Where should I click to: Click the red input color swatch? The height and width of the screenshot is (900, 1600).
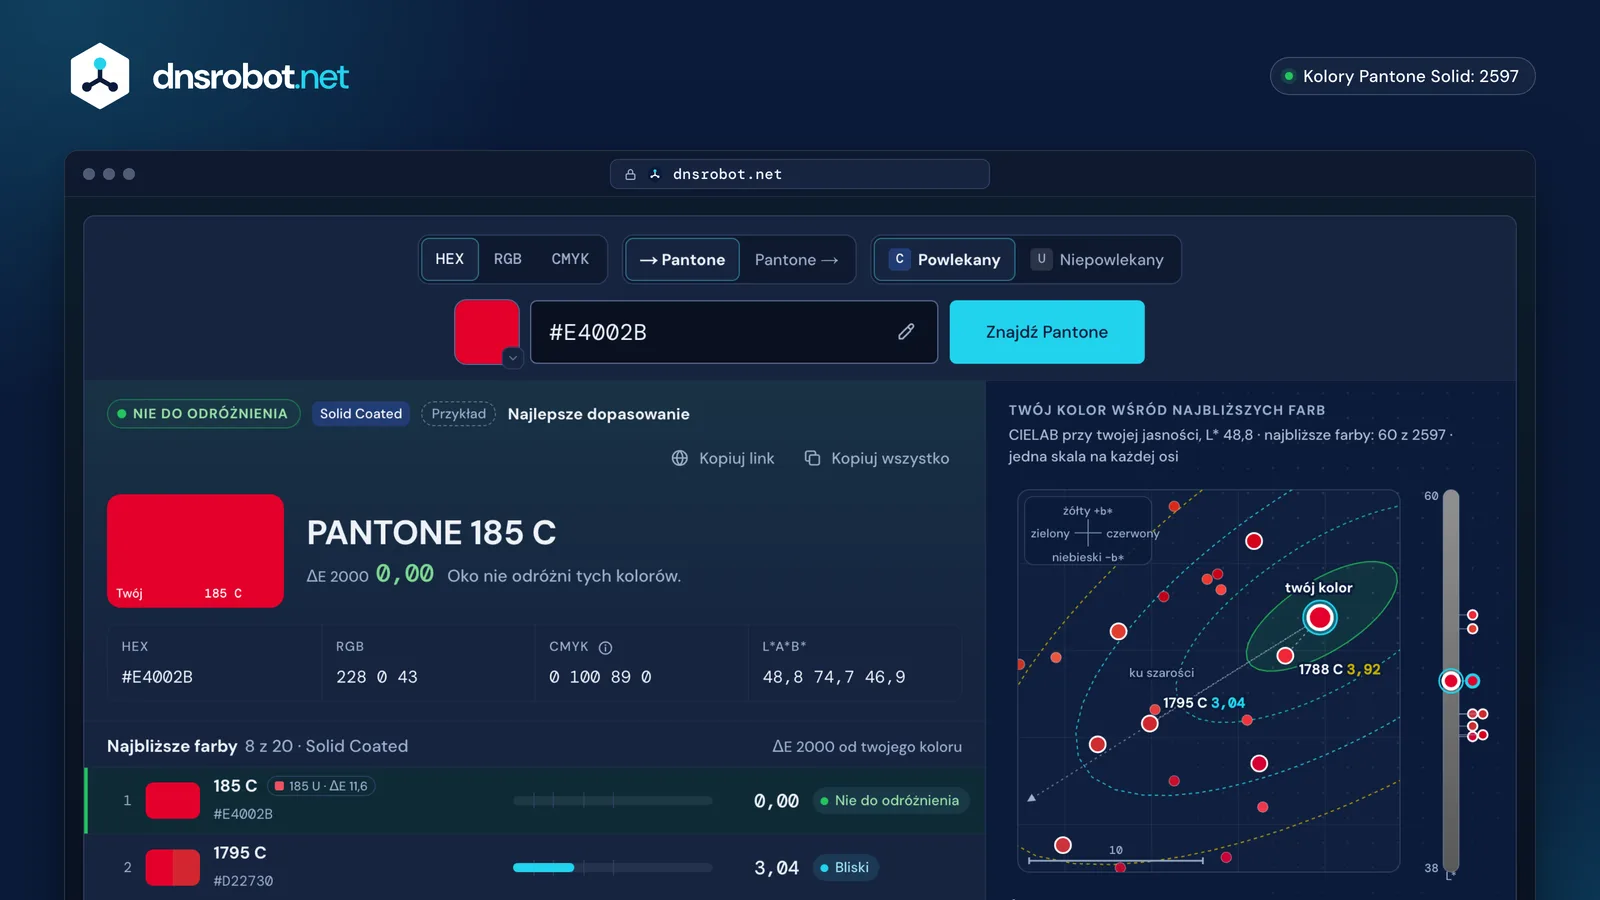486,331
